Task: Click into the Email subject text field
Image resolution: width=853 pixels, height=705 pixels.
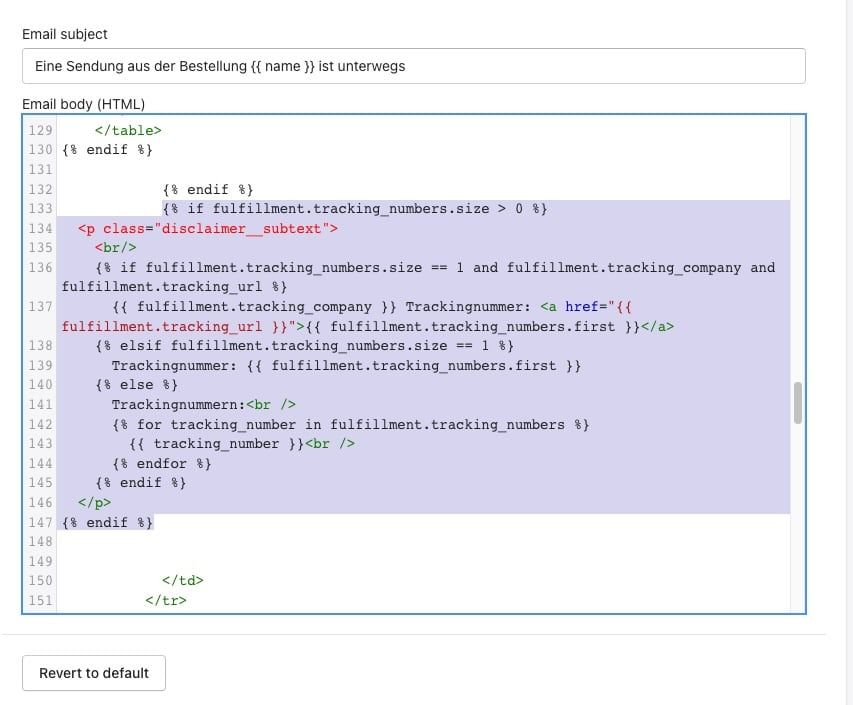Action: [413, 66]
